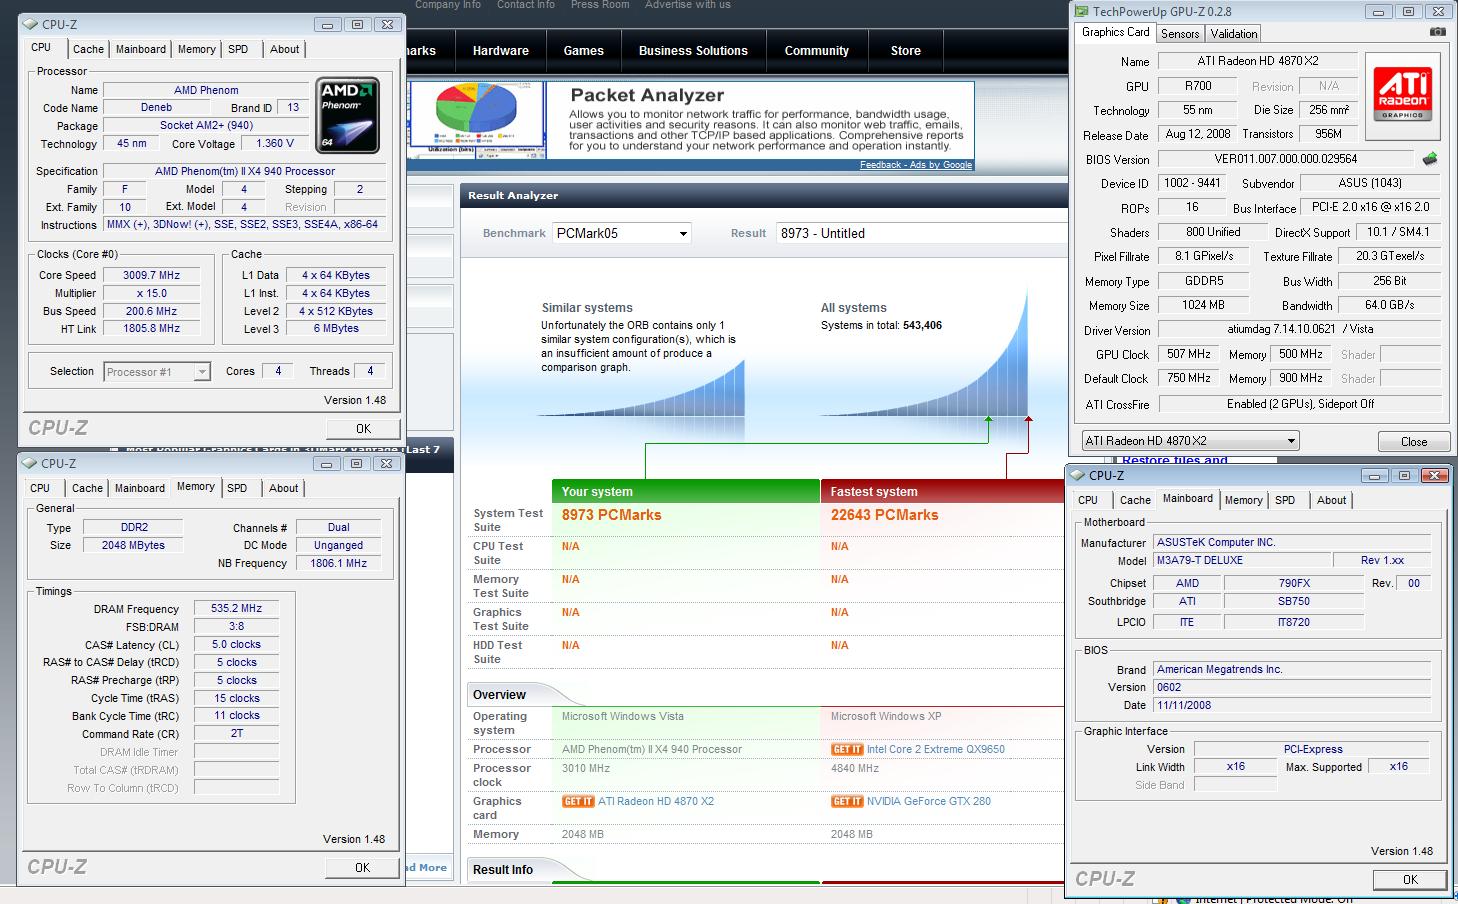Click the BIOS save chip icon in GPU-Z

[1430, 158]
